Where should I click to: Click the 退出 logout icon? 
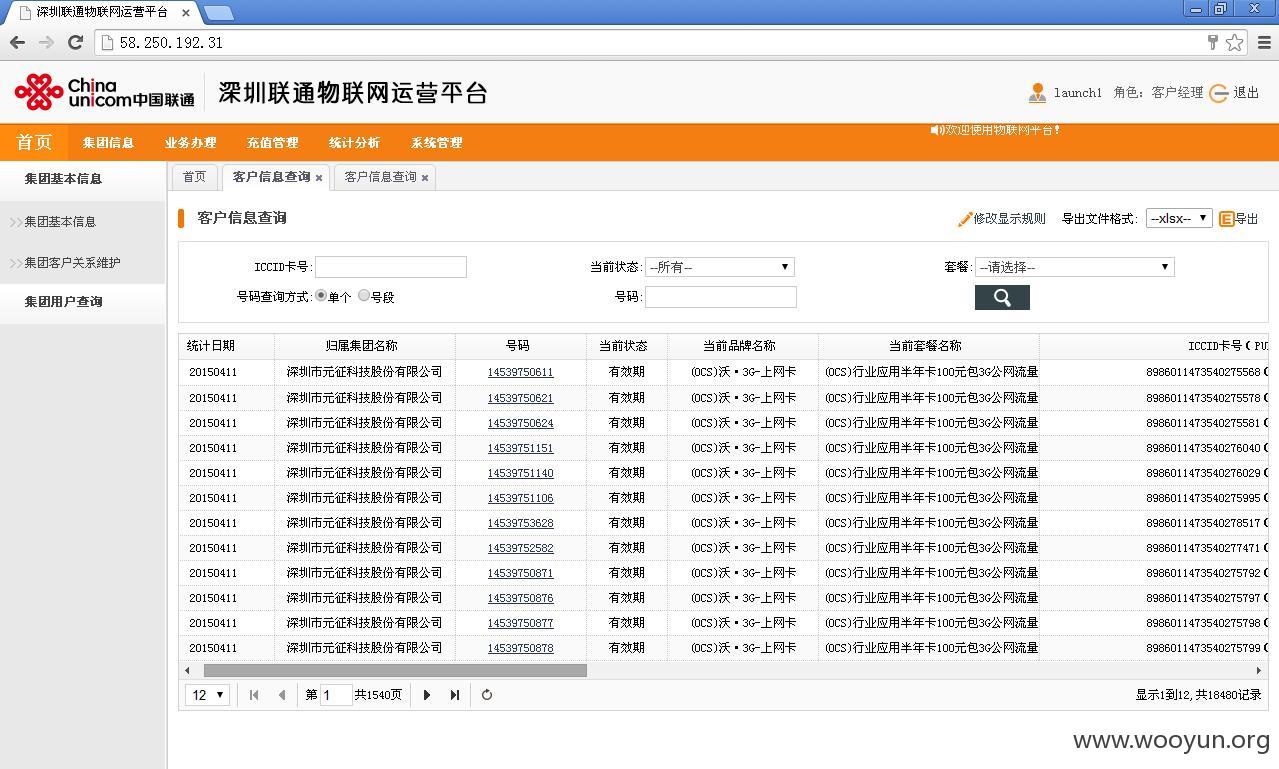coord(1218,93)
